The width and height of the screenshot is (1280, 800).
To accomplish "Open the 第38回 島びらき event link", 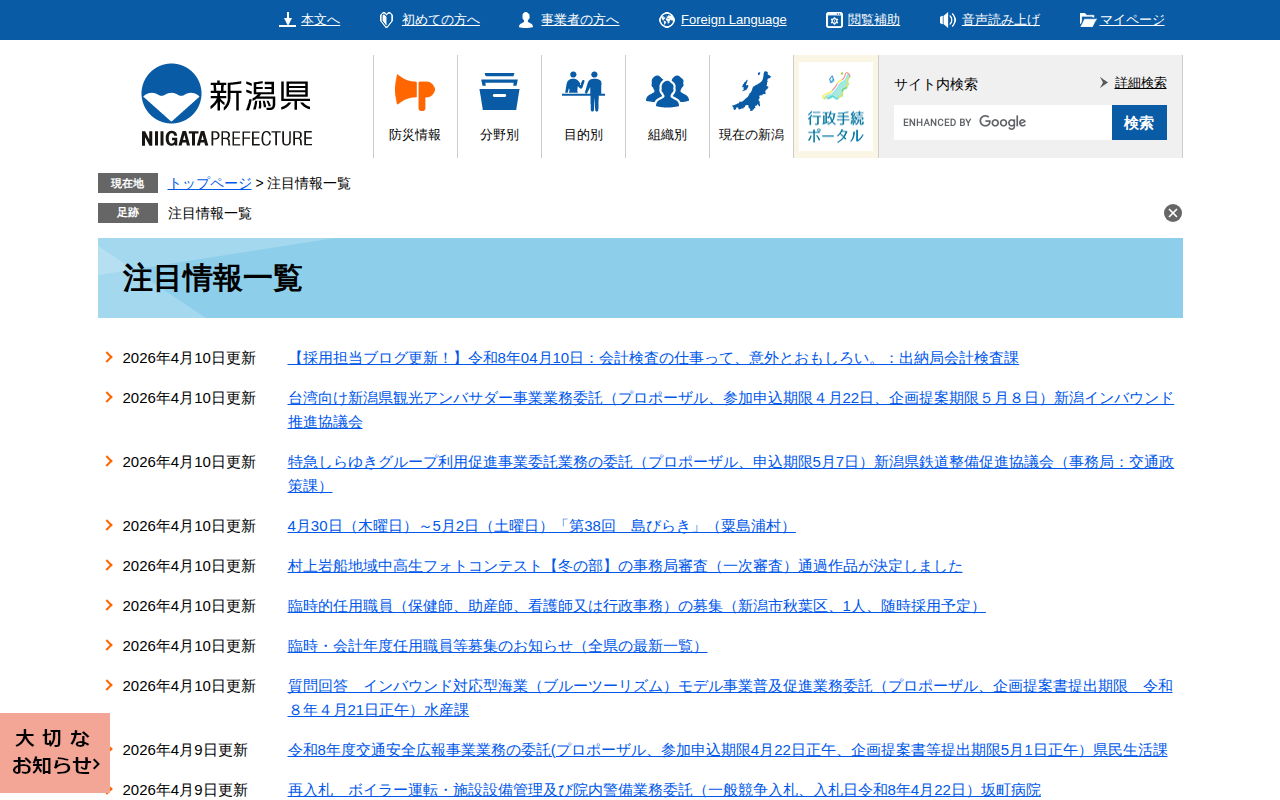I will coord(540,525).
